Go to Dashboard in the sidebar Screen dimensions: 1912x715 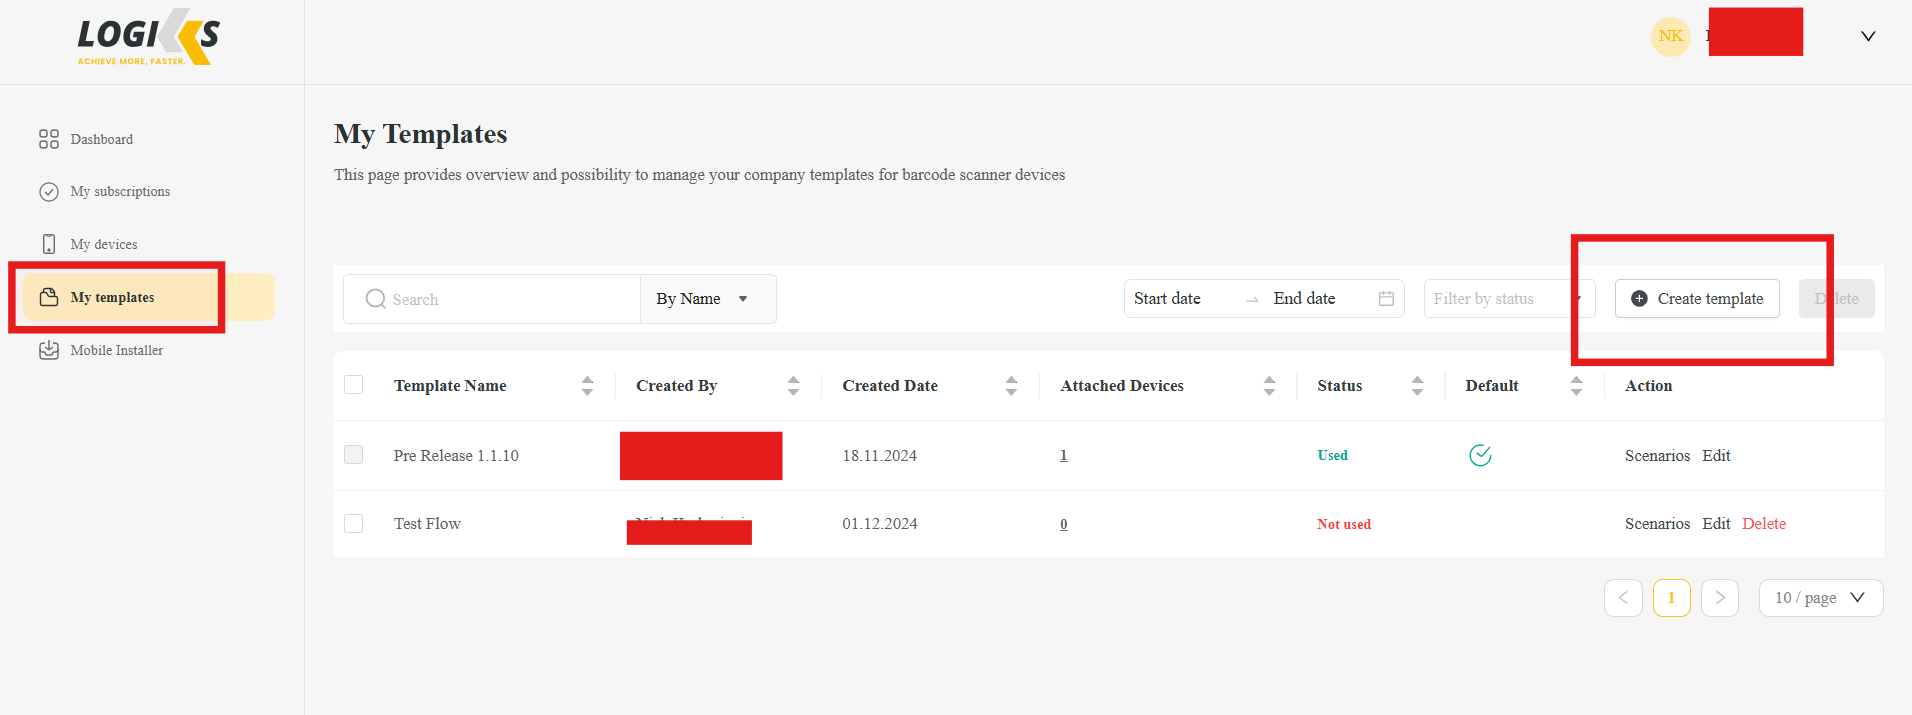point(101,139)
